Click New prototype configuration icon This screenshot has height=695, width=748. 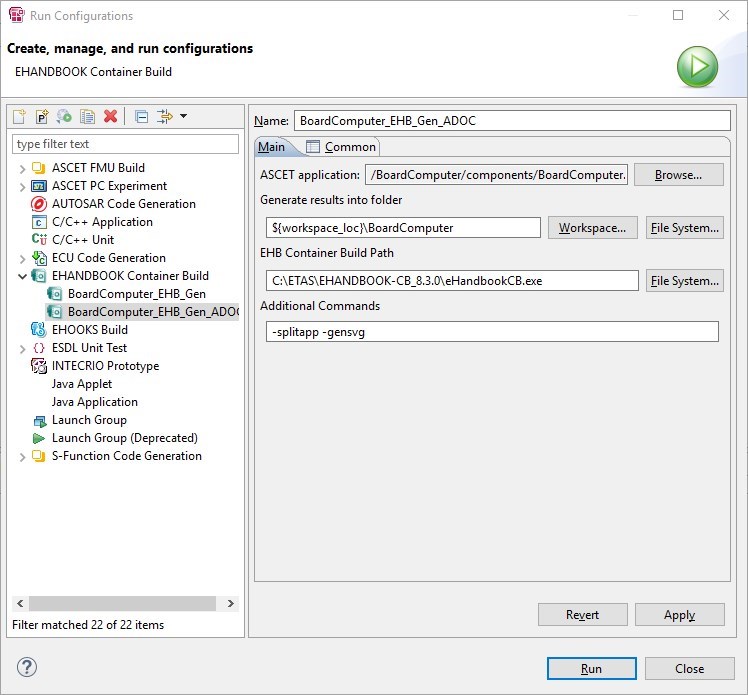(x=42, y=116)
